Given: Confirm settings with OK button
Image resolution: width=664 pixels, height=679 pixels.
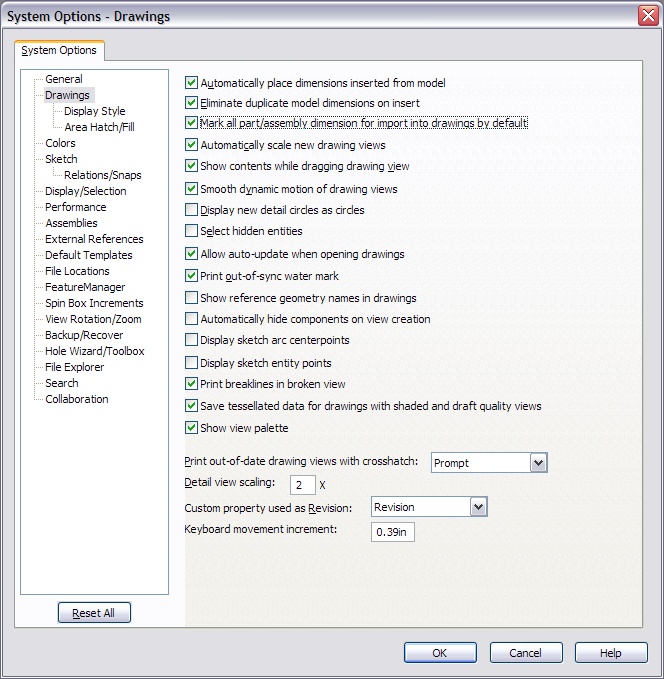Looking at the screenshot, I should click(440, 653).
